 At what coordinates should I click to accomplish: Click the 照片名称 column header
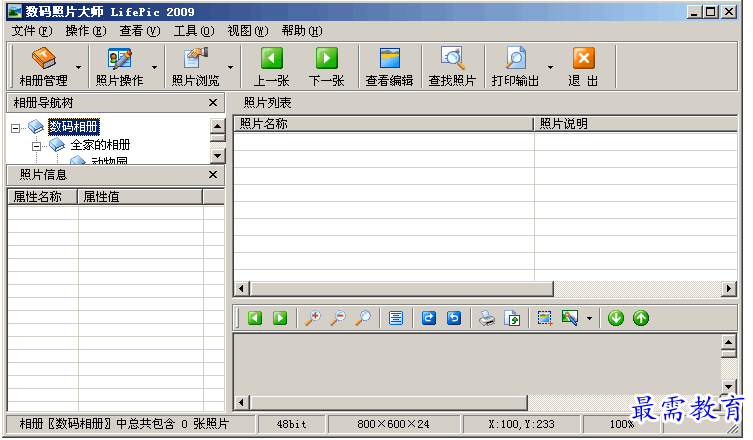pyautogui.click(x=384, y=124)
